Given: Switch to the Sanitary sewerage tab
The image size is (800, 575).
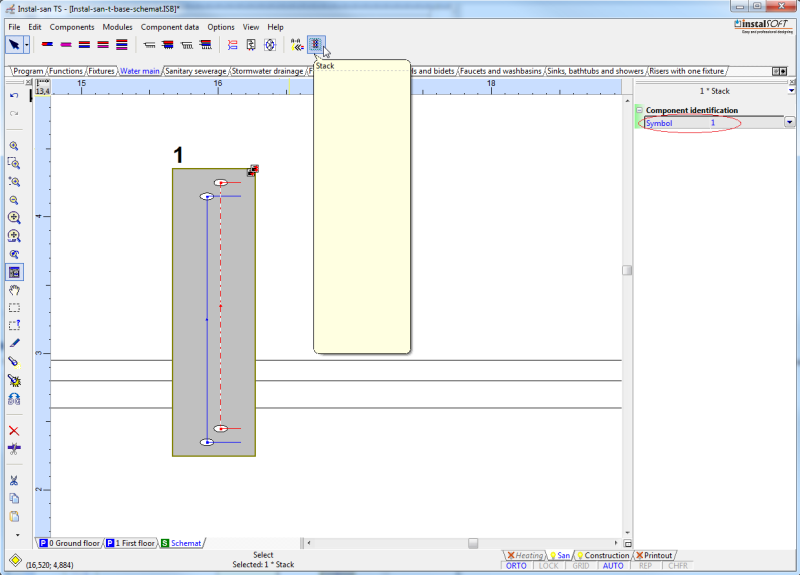Looking at the screenshot, I should [195, 71].
